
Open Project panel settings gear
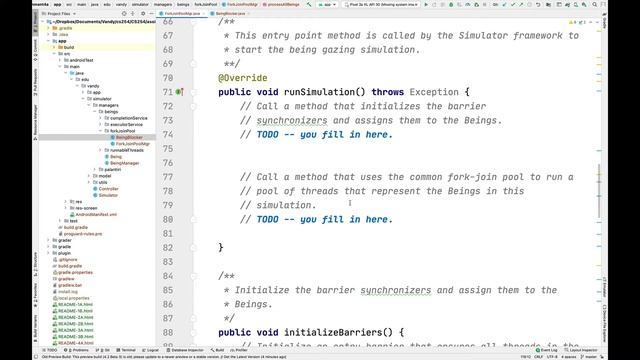pyautogui.click(x=143, y=13)
